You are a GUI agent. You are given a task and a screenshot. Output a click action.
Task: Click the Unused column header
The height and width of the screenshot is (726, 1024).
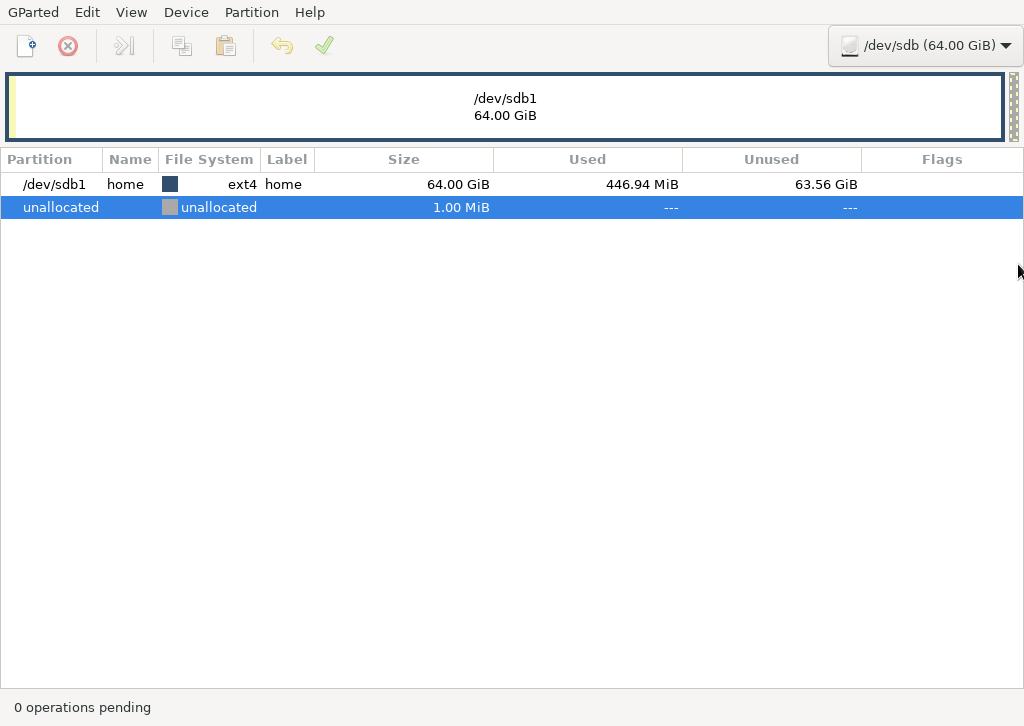pos(771,160)
